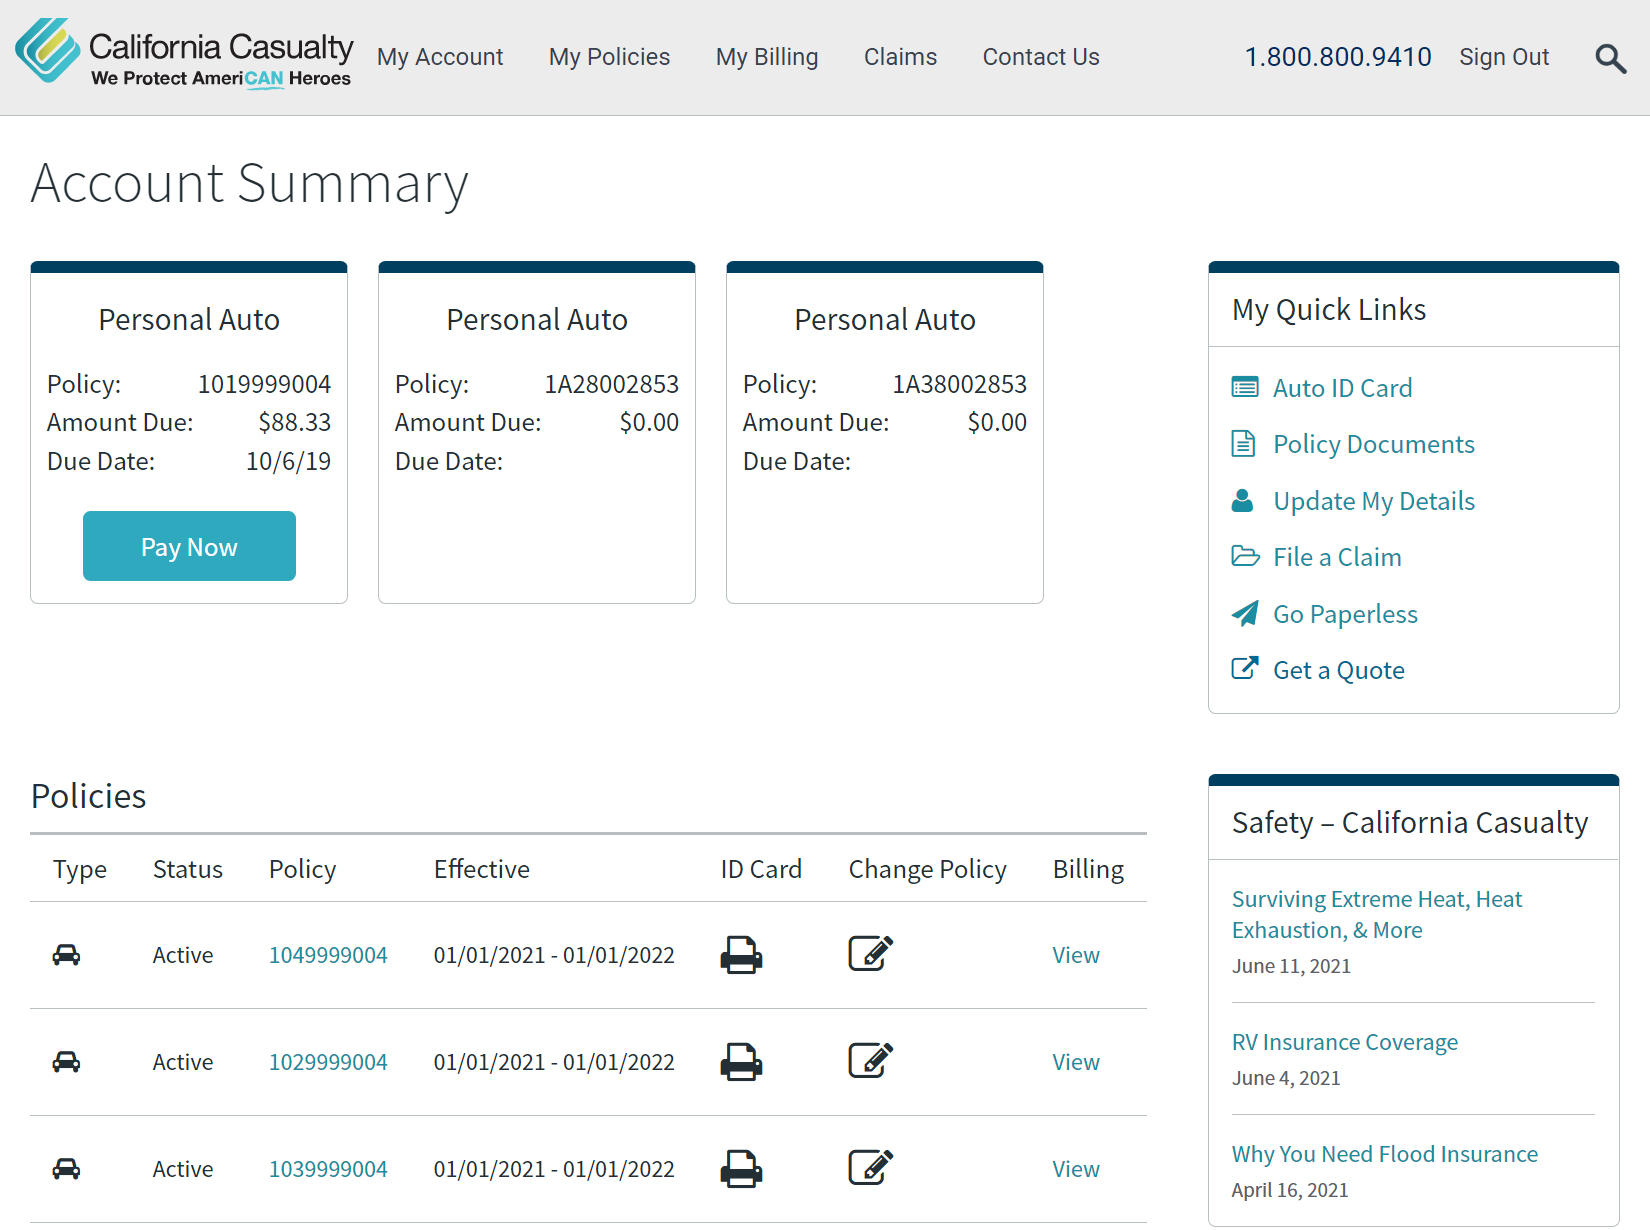
Task: Read Why You Need Flood Insurance article
Action: point(1385,1154)
